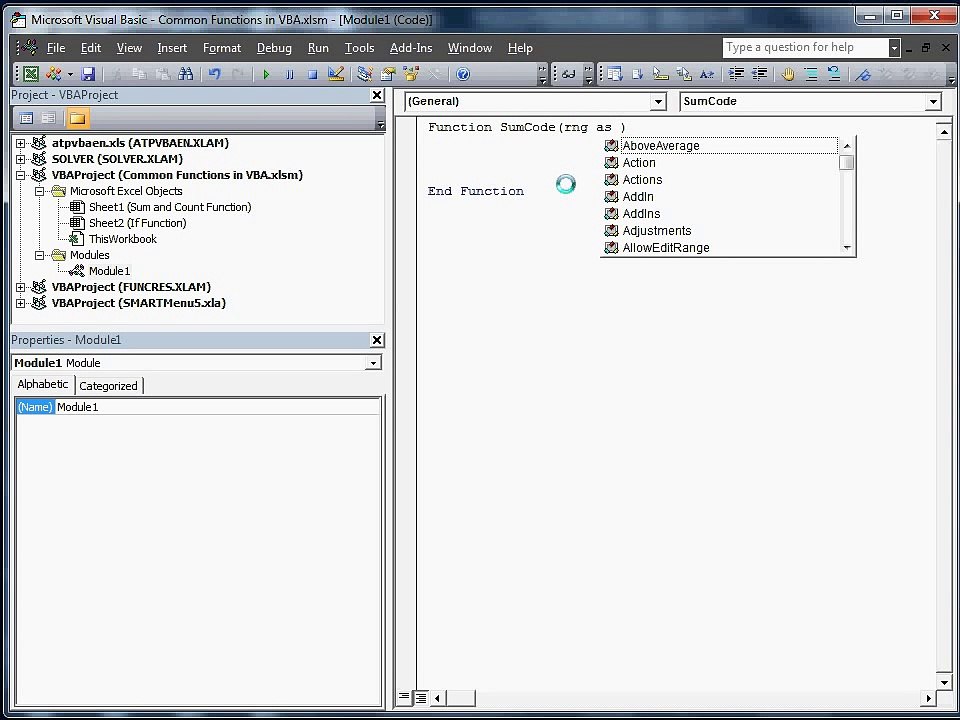Switch to the Categorized tab

[x=108, y=386]
